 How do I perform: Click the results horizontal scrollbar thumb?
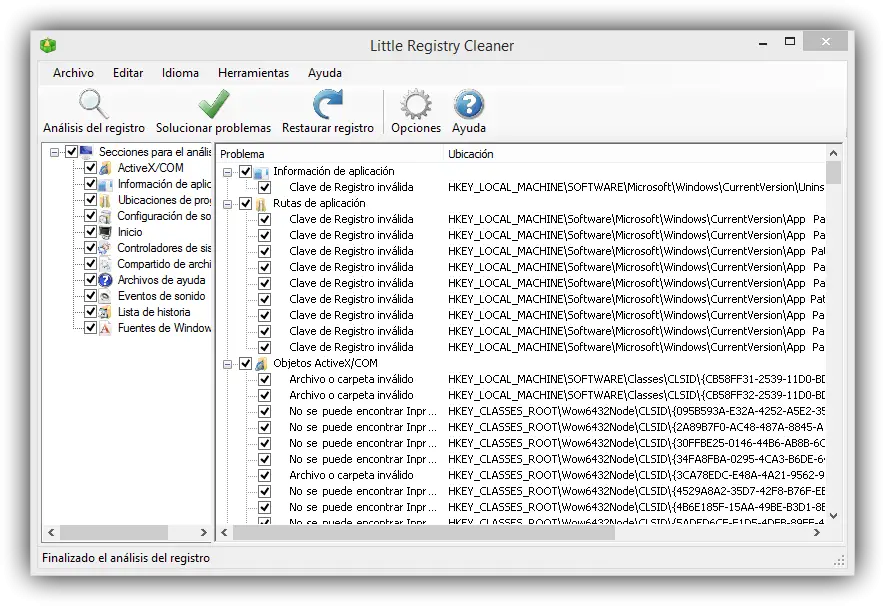tap(424, 532)
